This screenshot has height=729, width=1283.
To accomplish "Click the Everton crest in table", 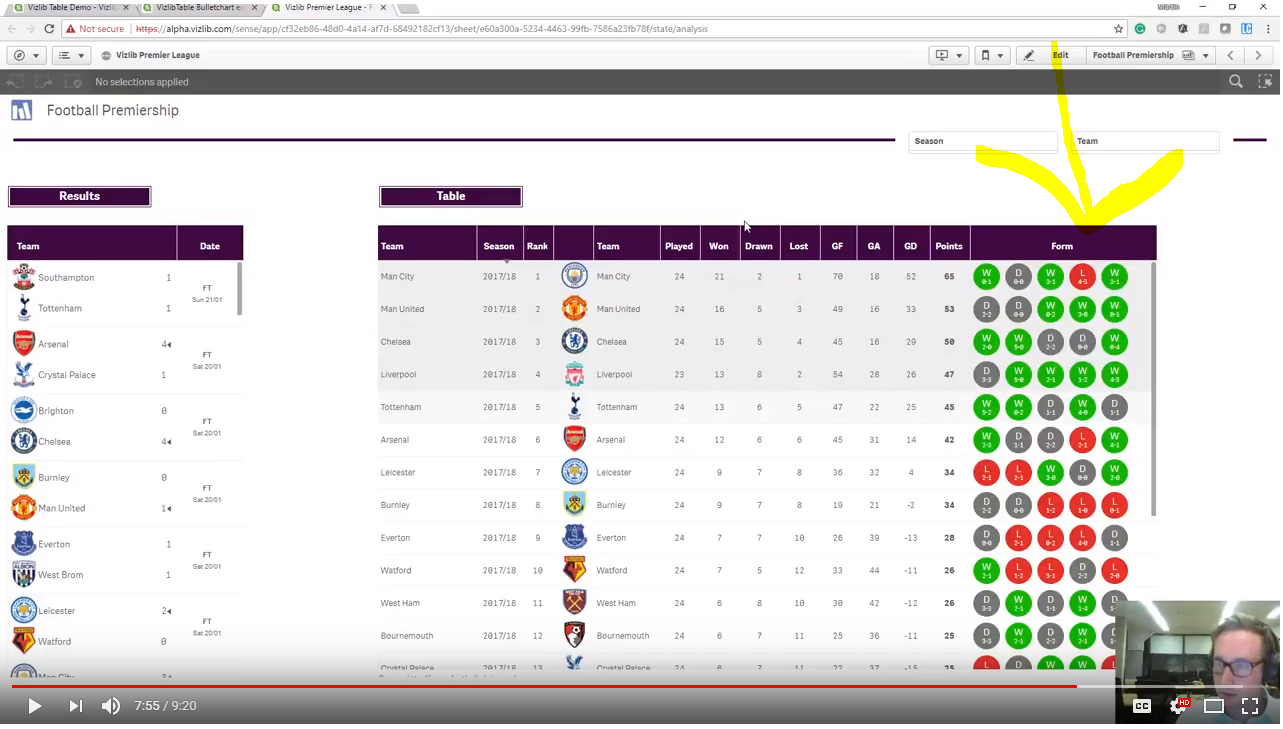I will [574, 537].
